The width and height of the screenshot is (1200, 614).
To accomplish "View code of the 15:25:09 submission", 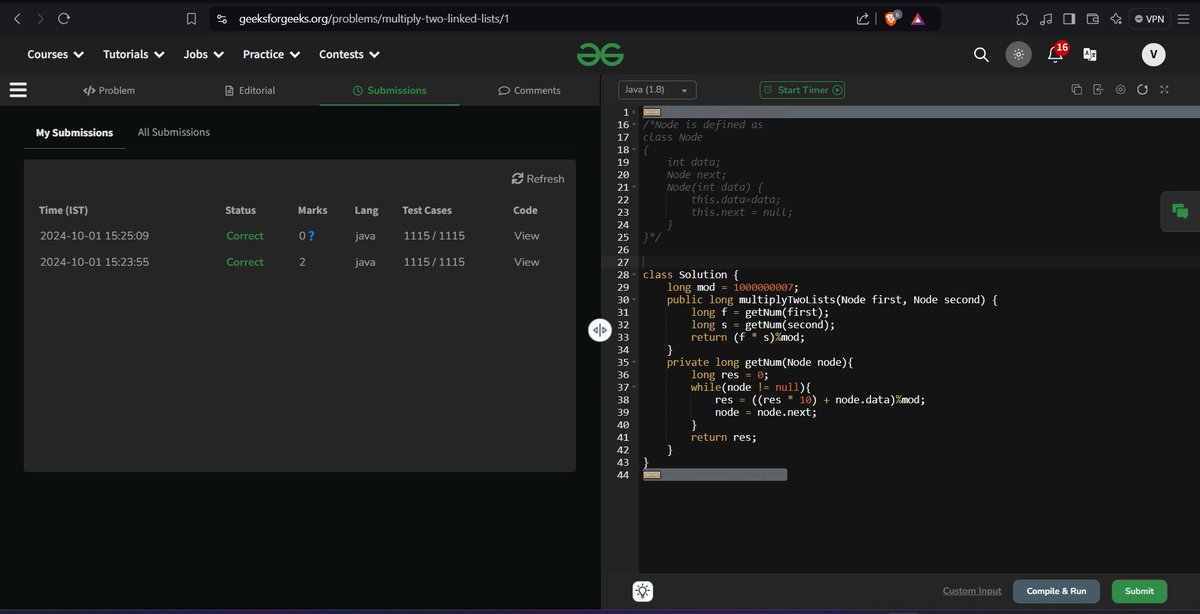I will [x=526, y=236].
